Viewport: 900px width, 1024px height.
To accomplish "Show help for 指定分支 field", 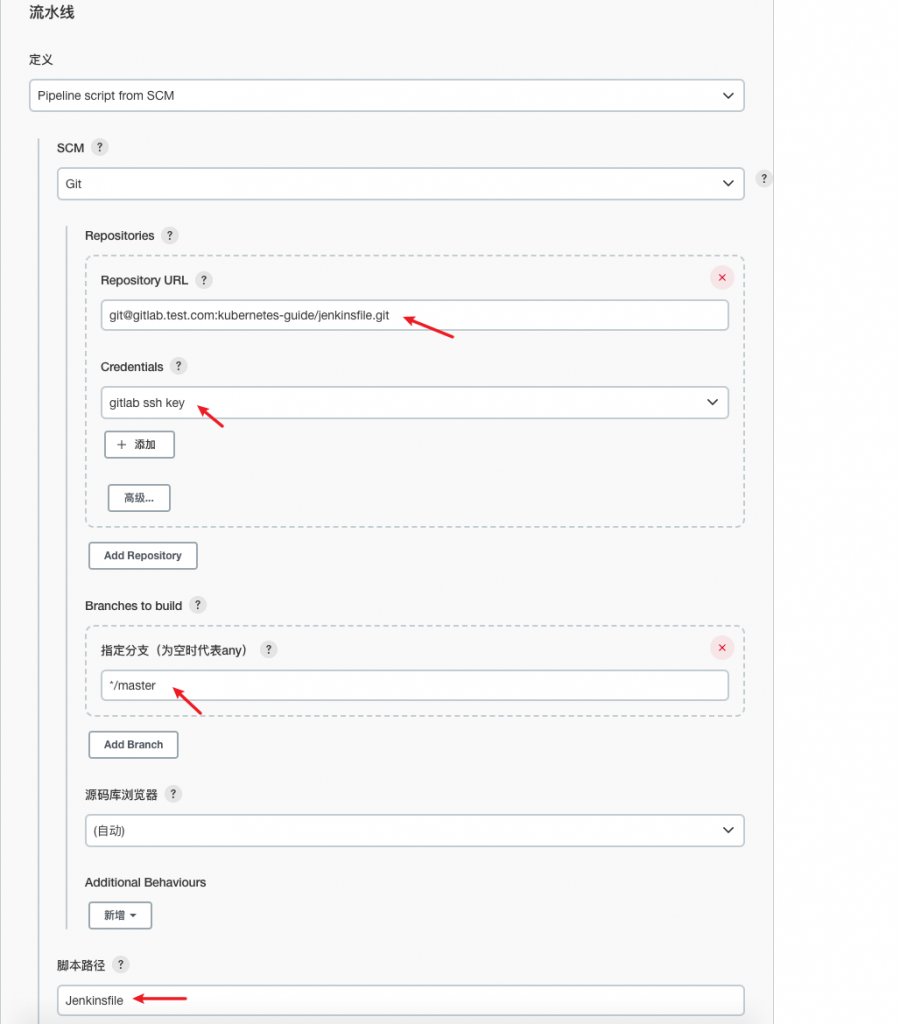I will pyautogui.click(x=268, y=649).
